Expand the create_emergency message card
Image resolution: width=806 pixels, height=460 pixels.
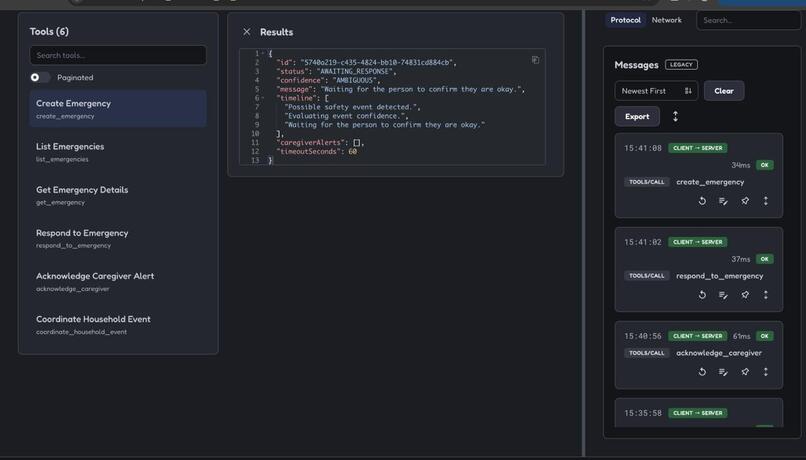766,201
